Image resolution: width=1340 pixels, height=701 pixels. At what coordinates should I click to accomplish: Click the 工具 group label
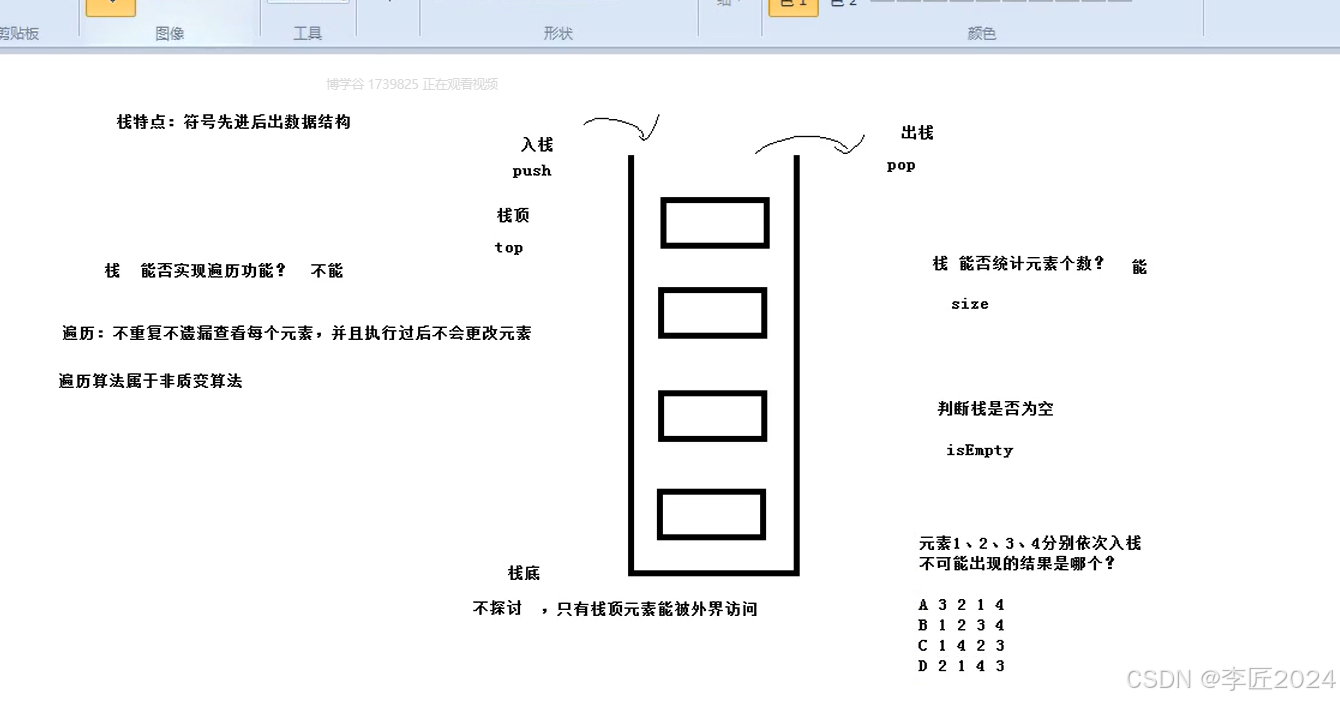pyautogui.click(x=307, y=33)
